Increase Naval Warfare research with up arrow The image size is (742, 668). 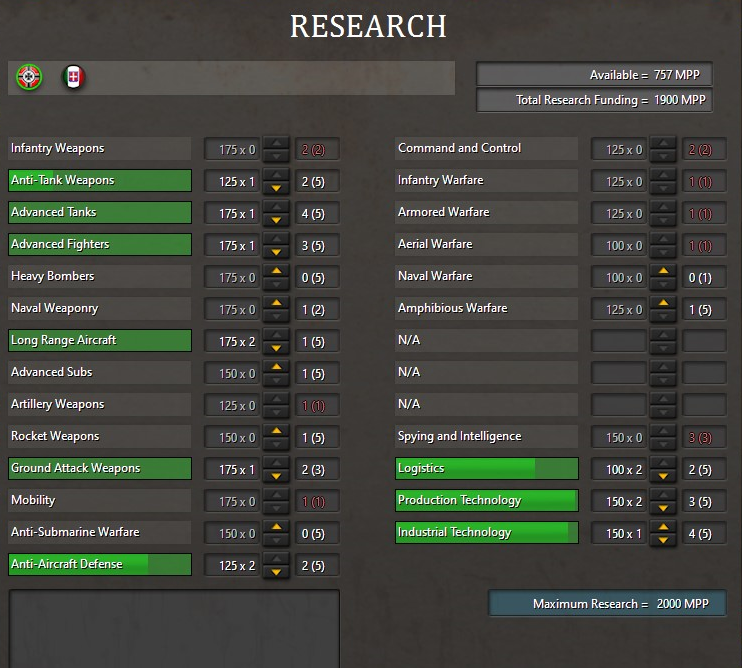tap(663, 271)
